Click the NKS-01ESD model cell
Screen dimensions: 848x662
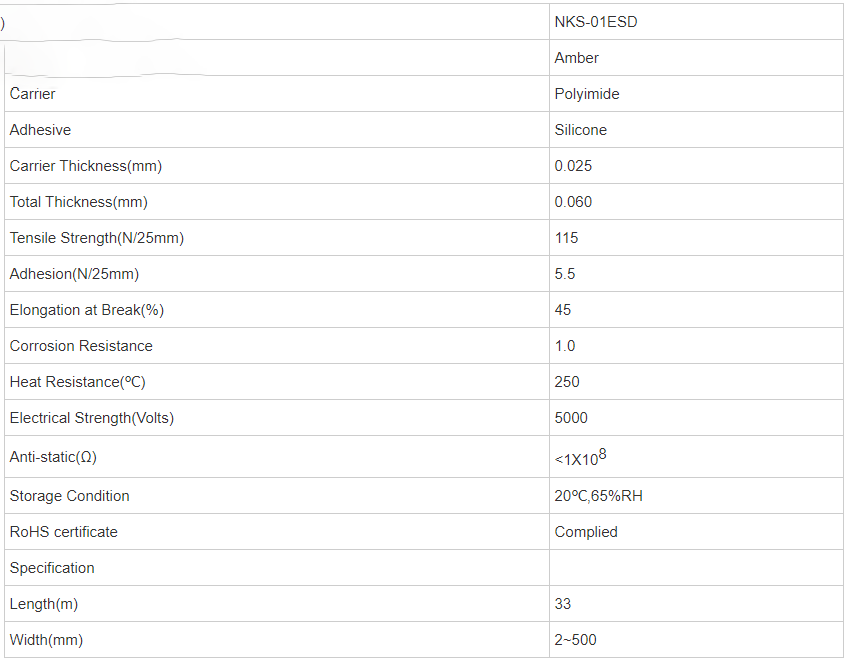[696, 22]
